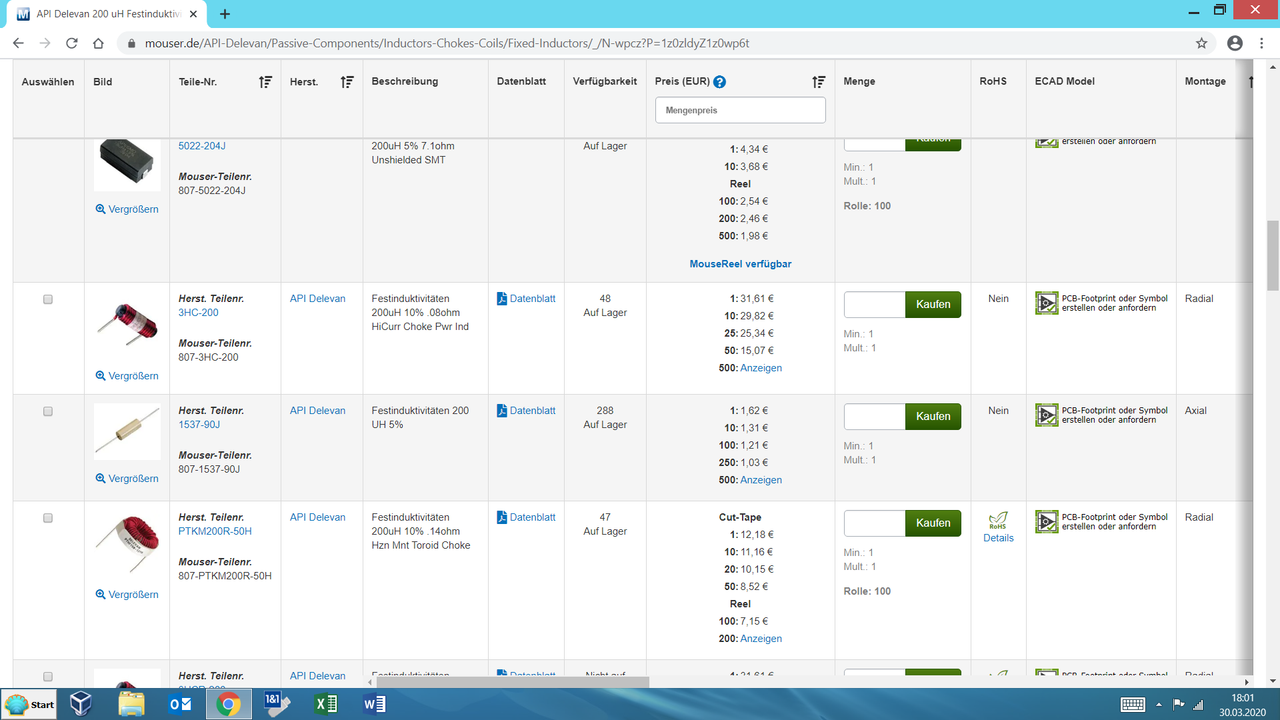Open Word from the taskbar
Viewport: 1280px width, 720px height.
372,703
